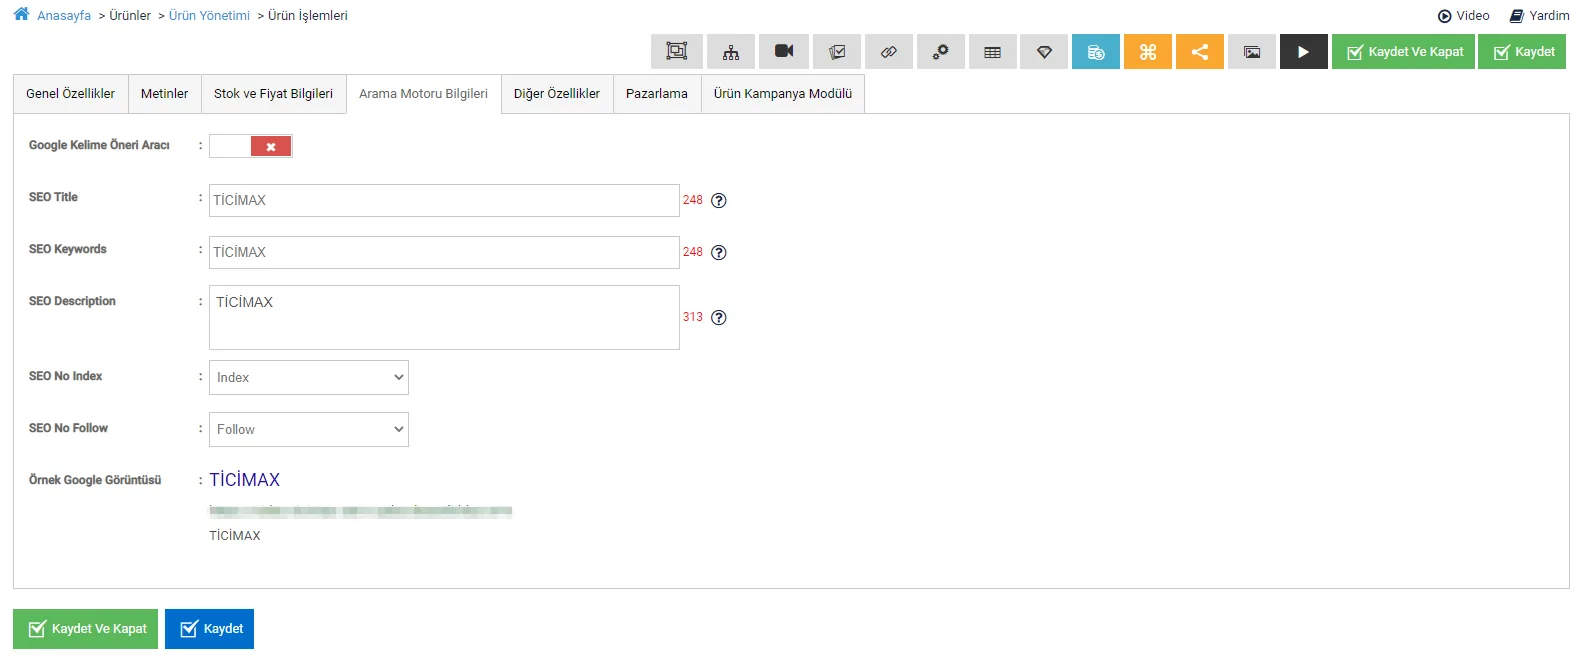Click the TİCİMAX Google preview title
This screenshot has height=655, width=1584.
tap(245, 480)
